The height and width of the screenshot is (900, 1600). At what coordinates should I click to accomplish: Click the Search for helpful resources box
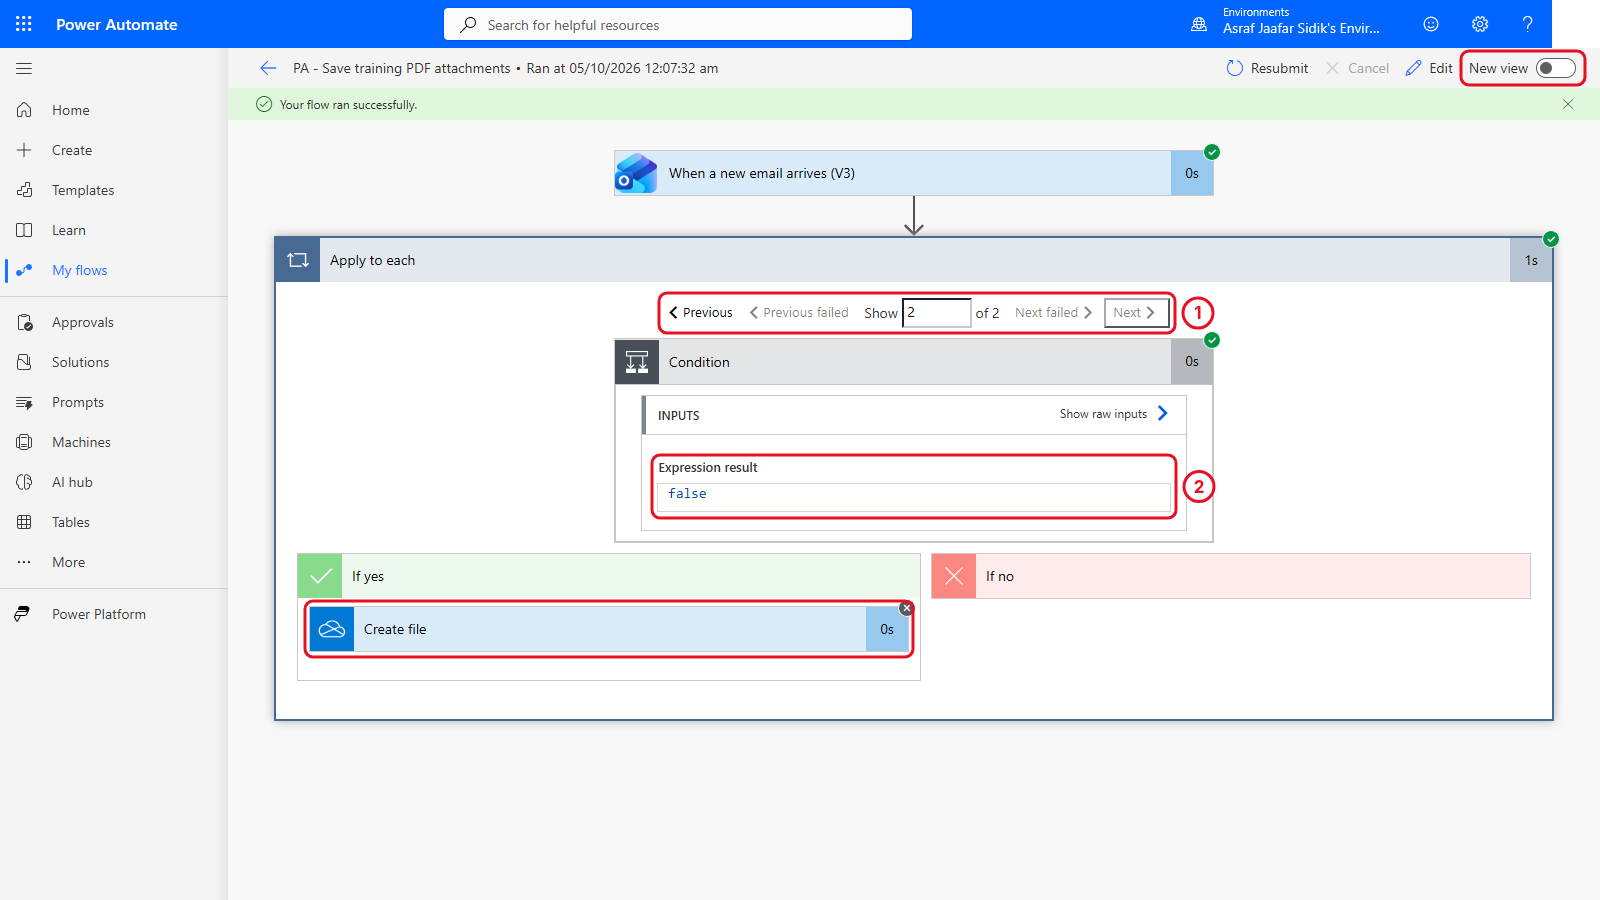pos(678,24)
